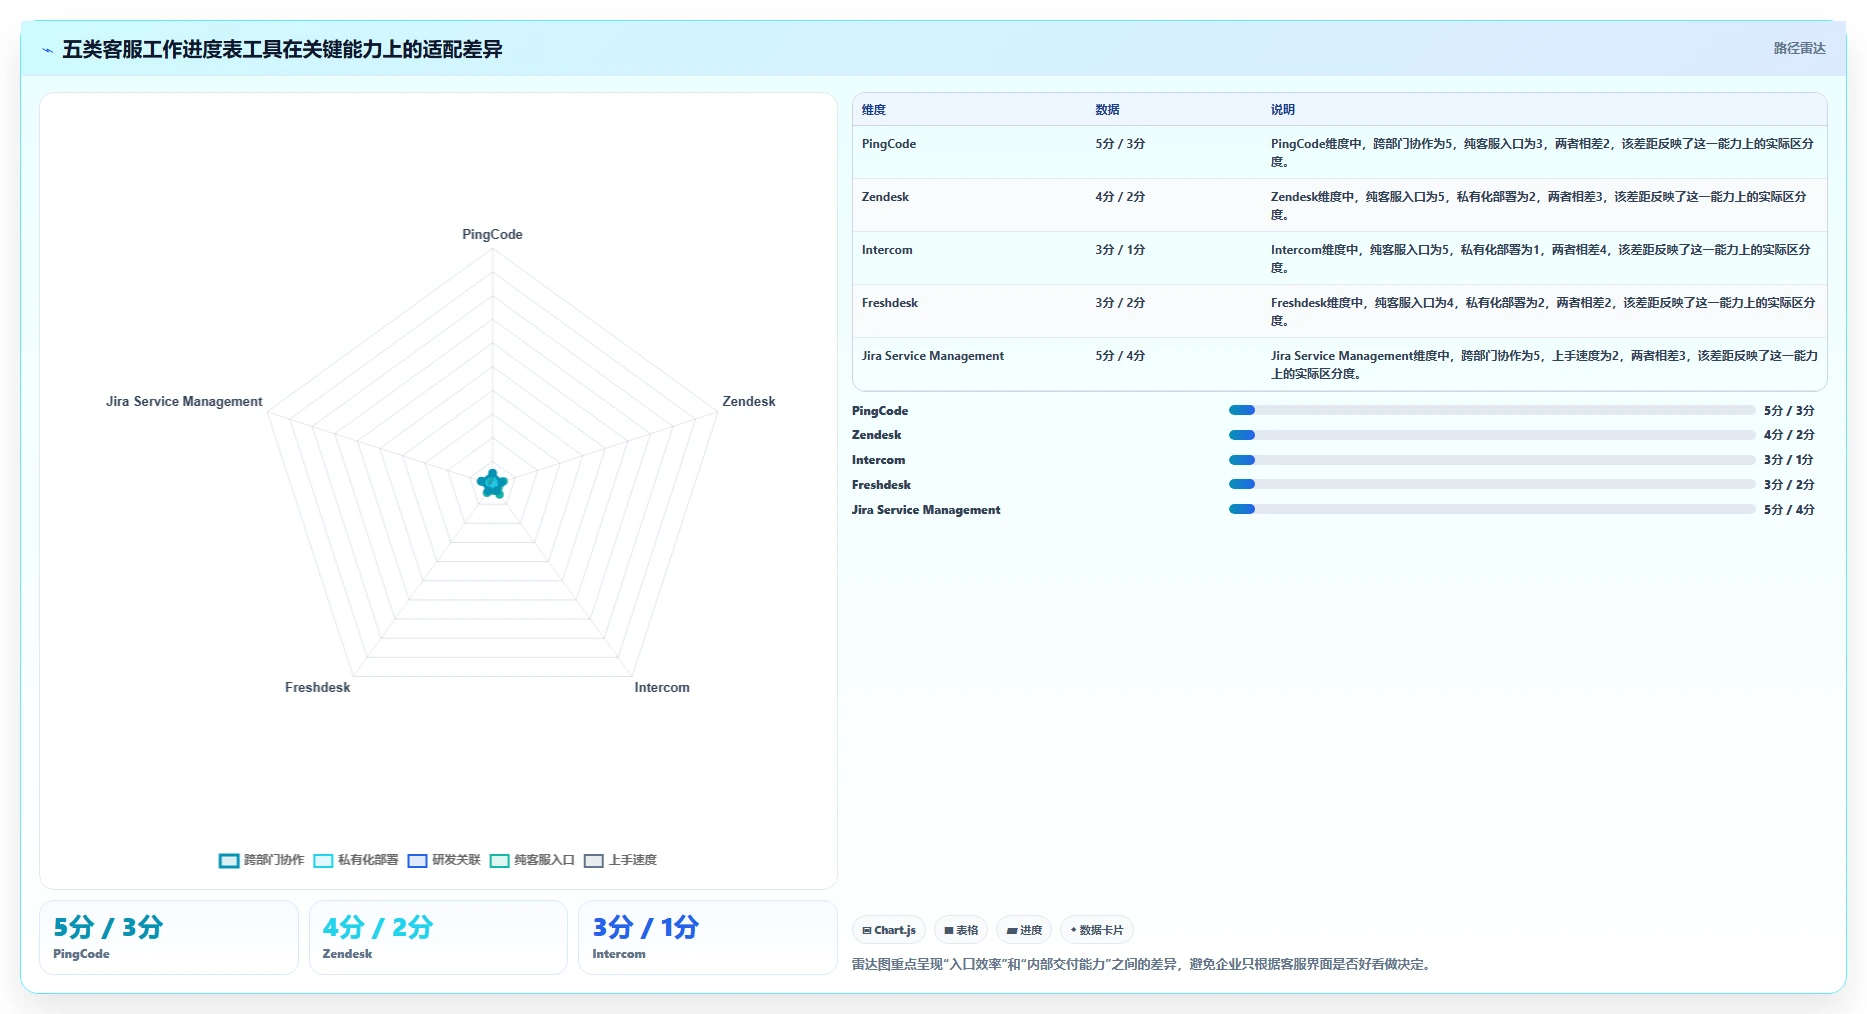Click the Zendesk table row cell

[885, 197]
